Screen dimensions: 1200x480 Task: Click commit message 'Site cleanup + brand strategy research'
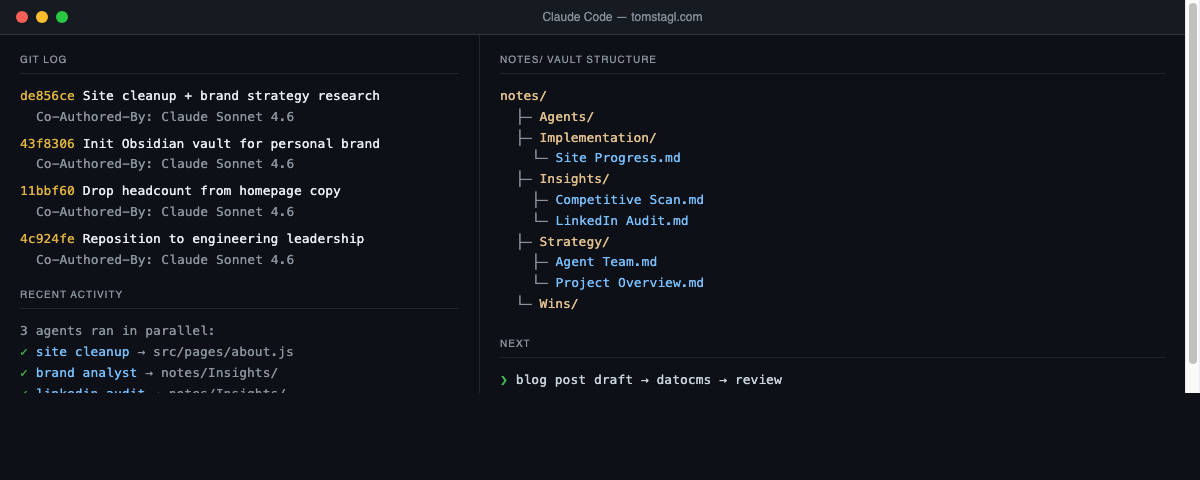pos(231,96)
